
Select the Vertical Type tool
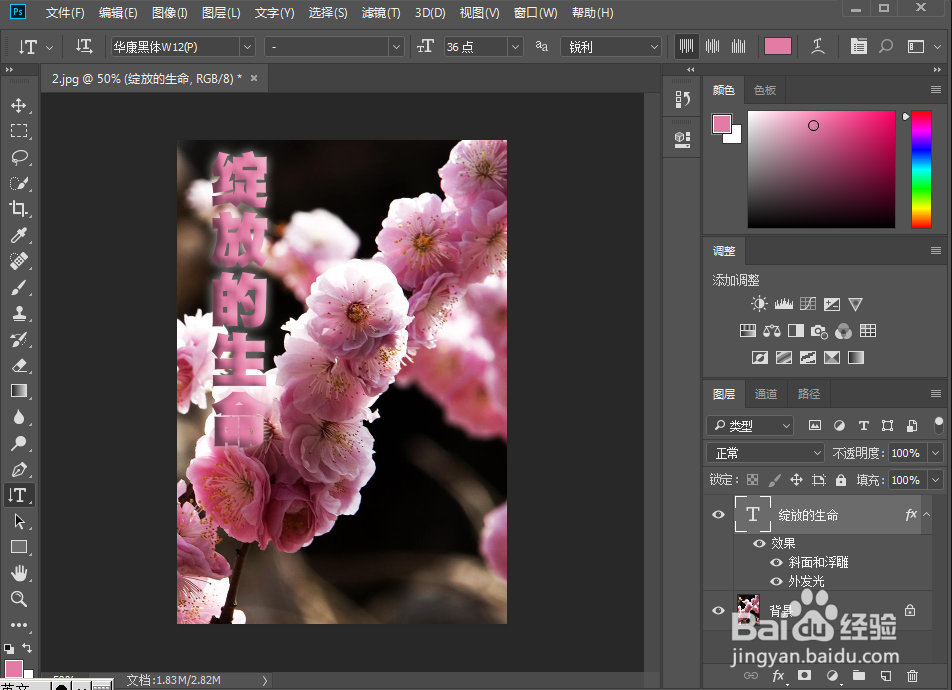coord(19,495)
